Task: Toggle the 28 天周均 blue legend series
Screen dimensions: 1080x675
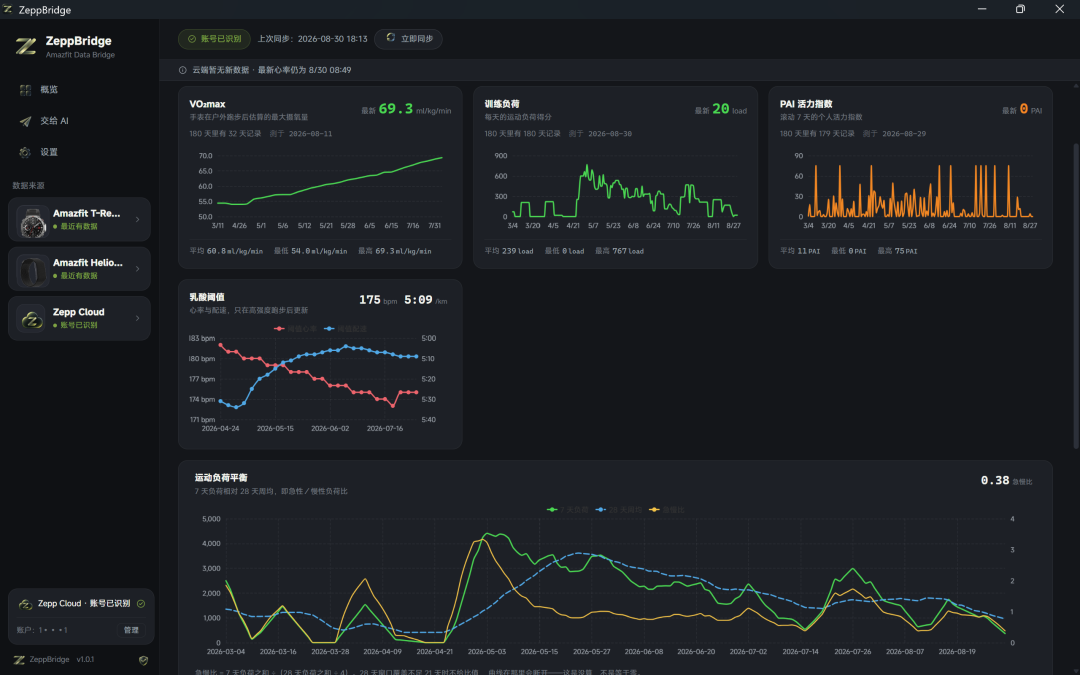Action: point(619,510)
